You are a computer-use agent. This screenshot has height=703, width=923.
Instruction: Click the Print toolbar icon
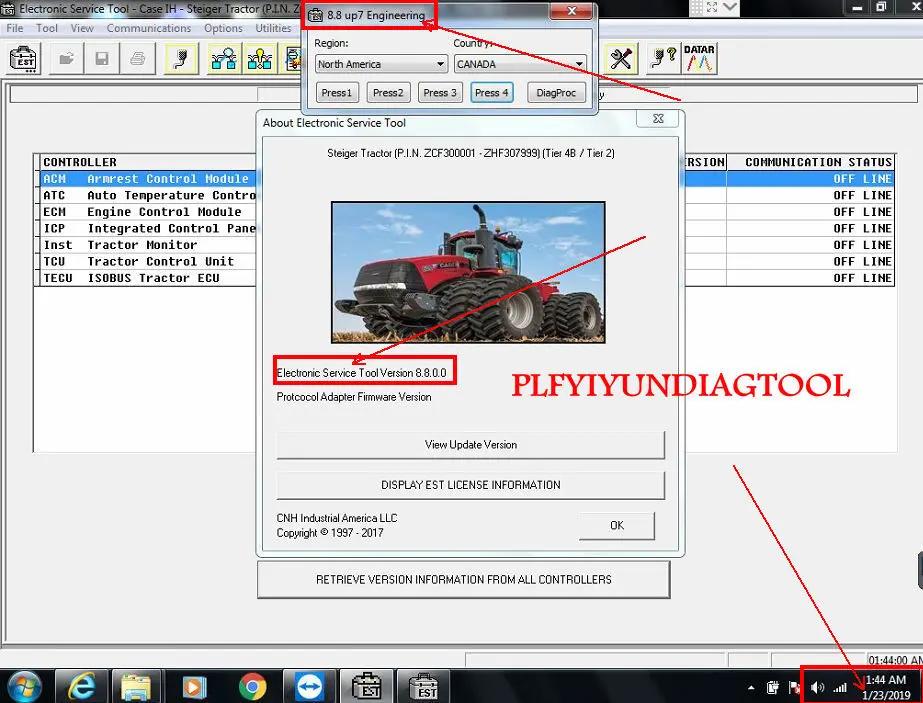click(x=138, y=59)
